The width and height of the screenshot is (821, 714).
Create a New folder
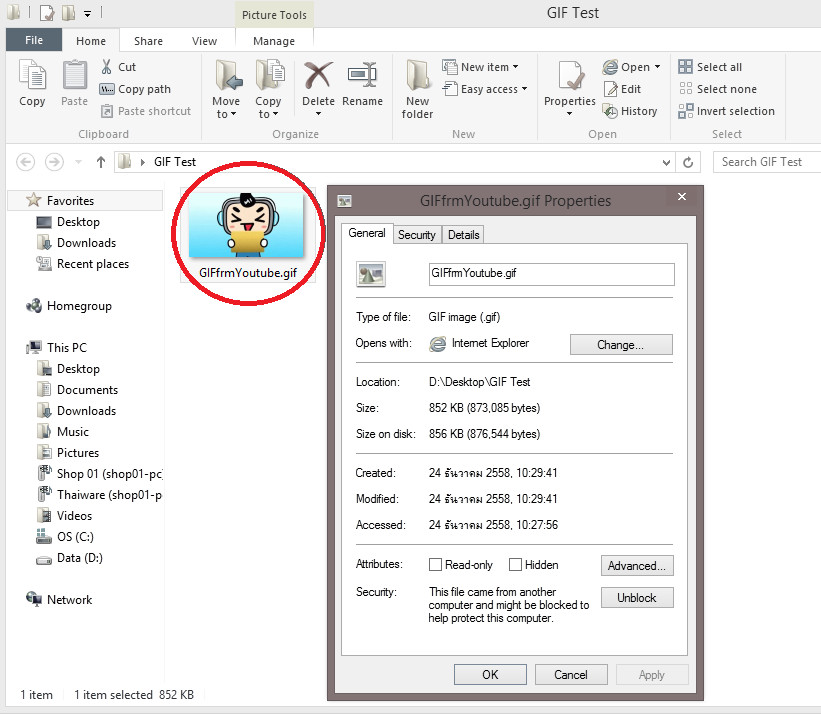[417, 89]
